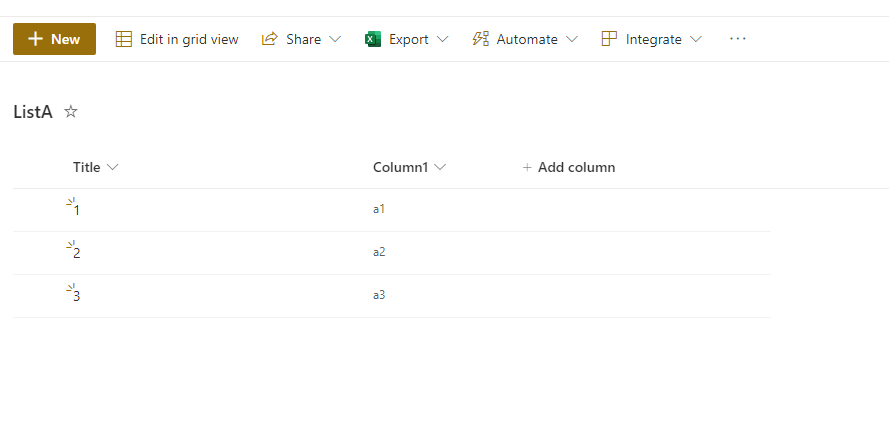Open the Title column header menu
Viewport: 889px width, 431px height.
click(x=96, y=167)
